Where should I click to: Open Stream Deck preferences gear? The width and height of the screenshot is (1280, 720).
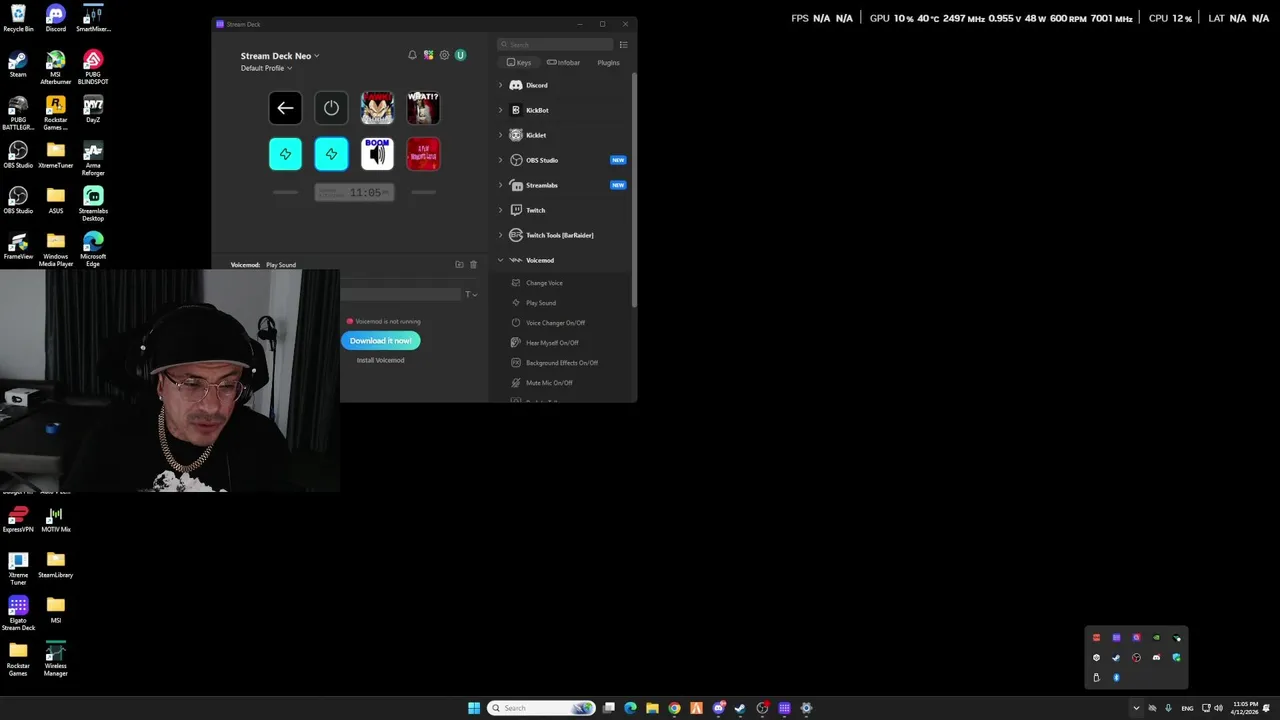tap(444, 55)
